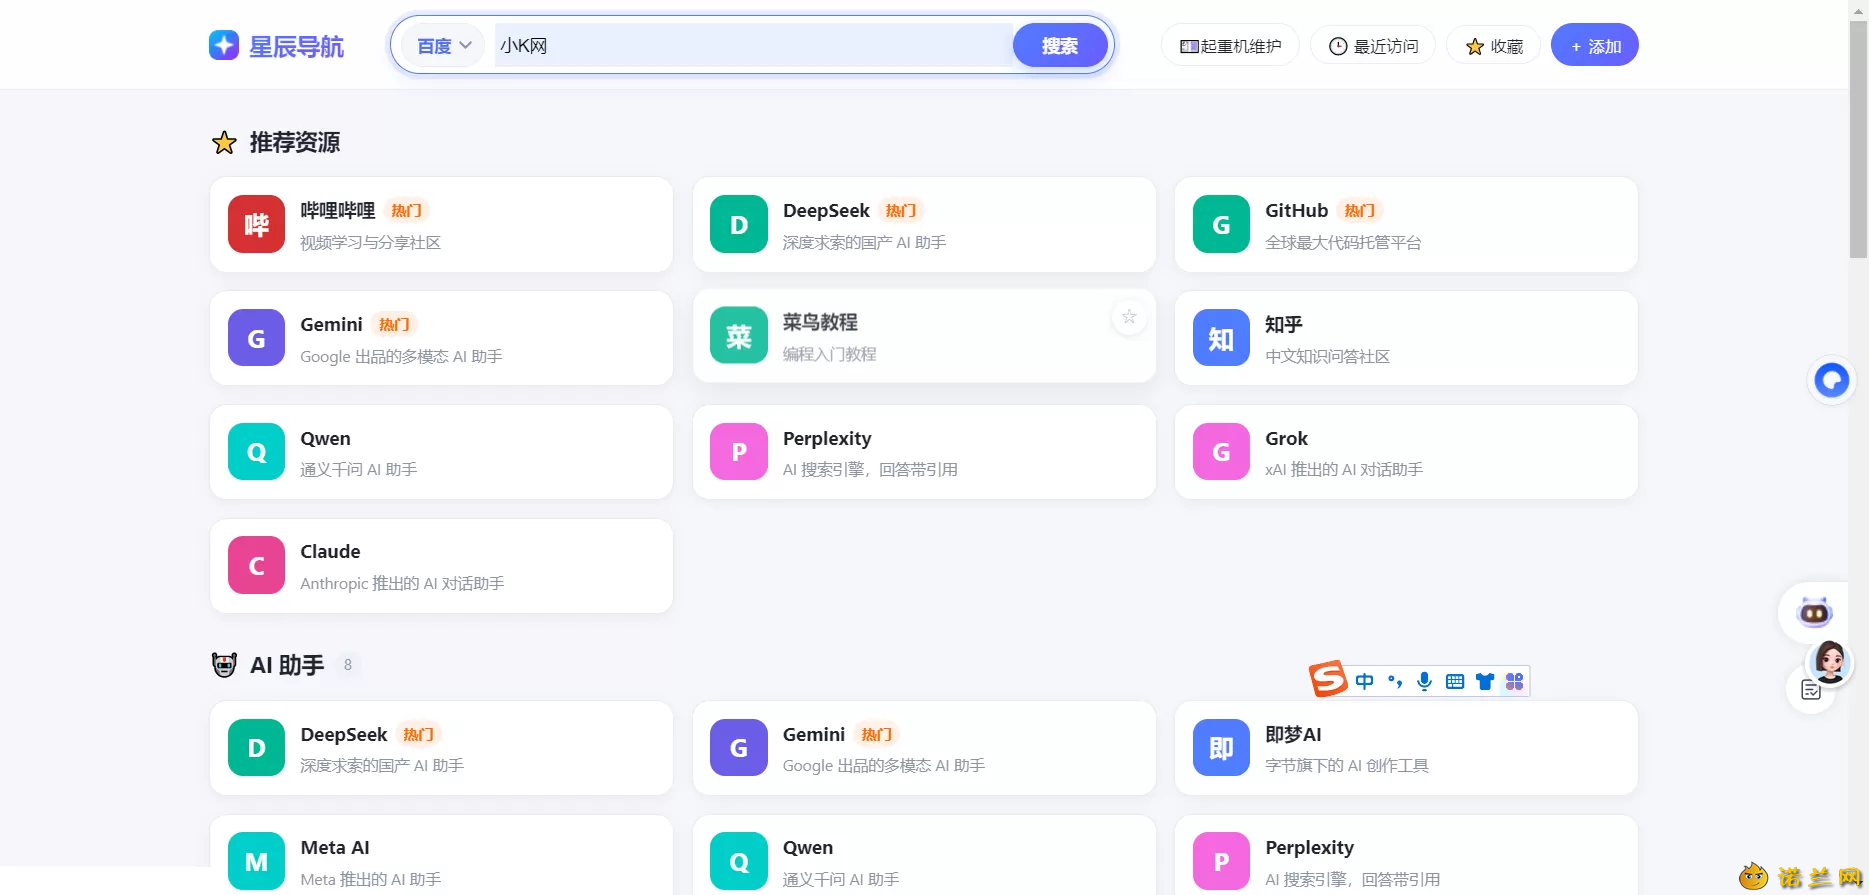The width and height of the screenshot is (1869, 895).
Task: Open Sogou toolbox grid menu
Action: tap(1515, 681)
